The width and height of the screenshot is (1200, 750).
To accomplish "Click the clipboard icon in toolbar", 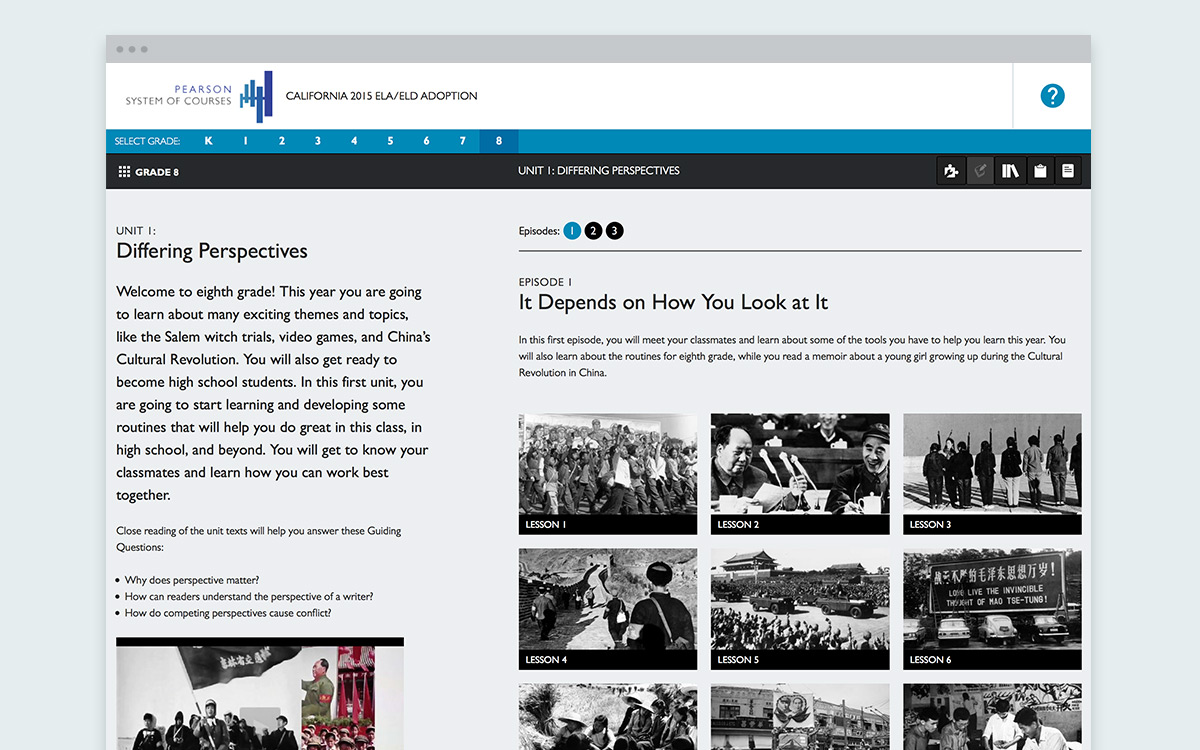I will pos(1040,171).
